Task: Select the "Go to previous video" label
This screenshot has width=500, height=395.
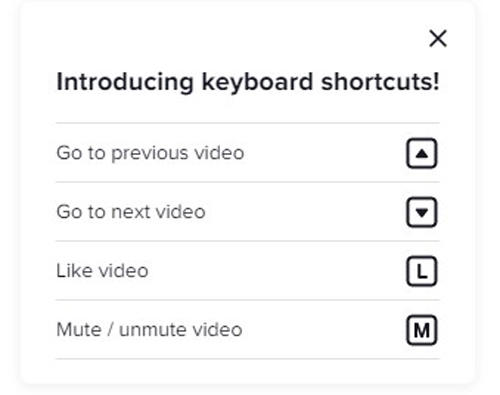Action: [150, 153]
